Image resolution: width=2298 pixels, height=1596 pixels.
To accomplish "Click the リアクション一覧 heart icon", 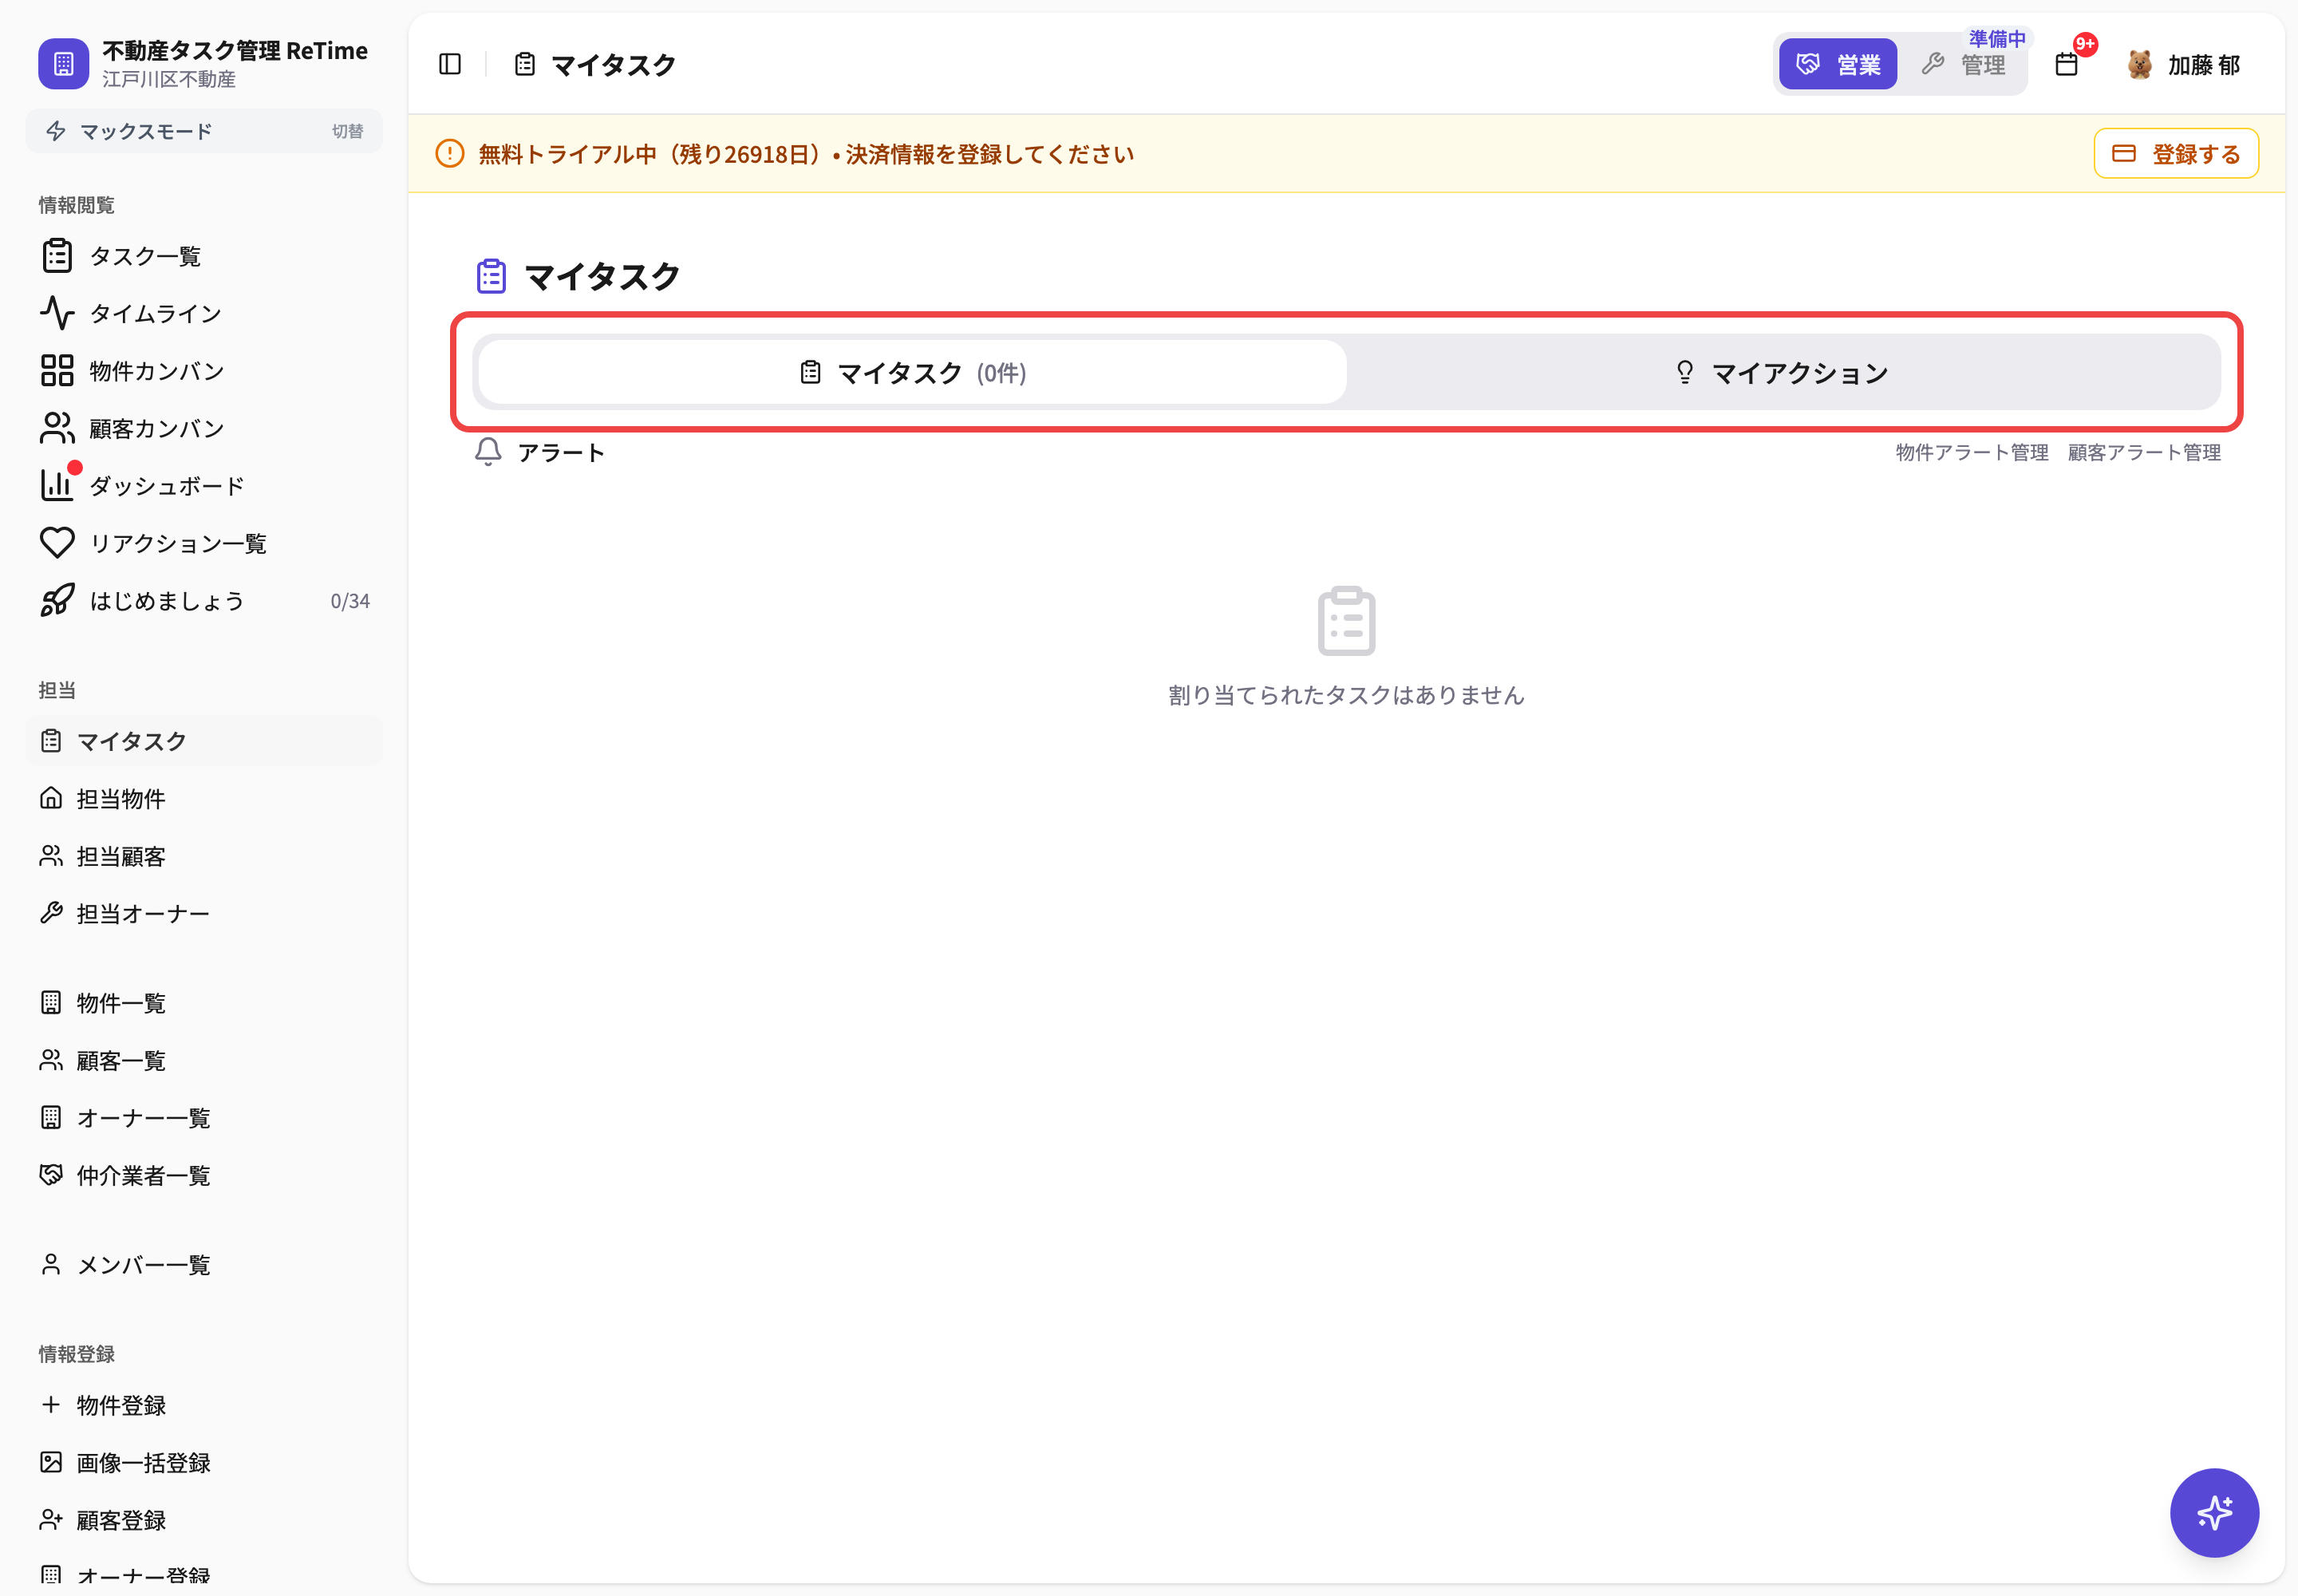I will pos(57,543).
